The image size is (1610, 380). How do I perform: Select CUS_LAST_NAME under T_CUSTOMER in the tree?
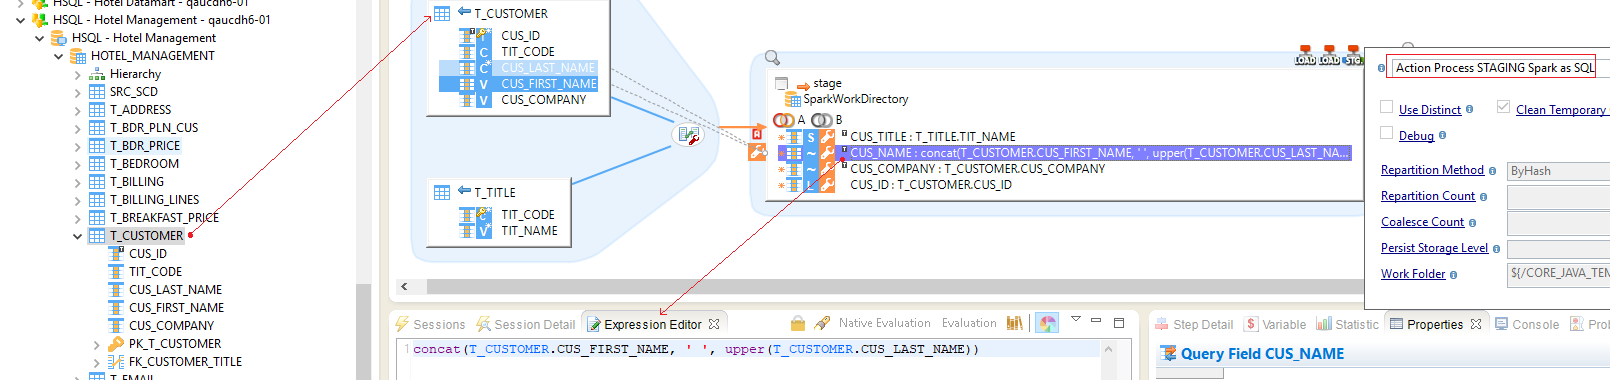click(175, 290)
